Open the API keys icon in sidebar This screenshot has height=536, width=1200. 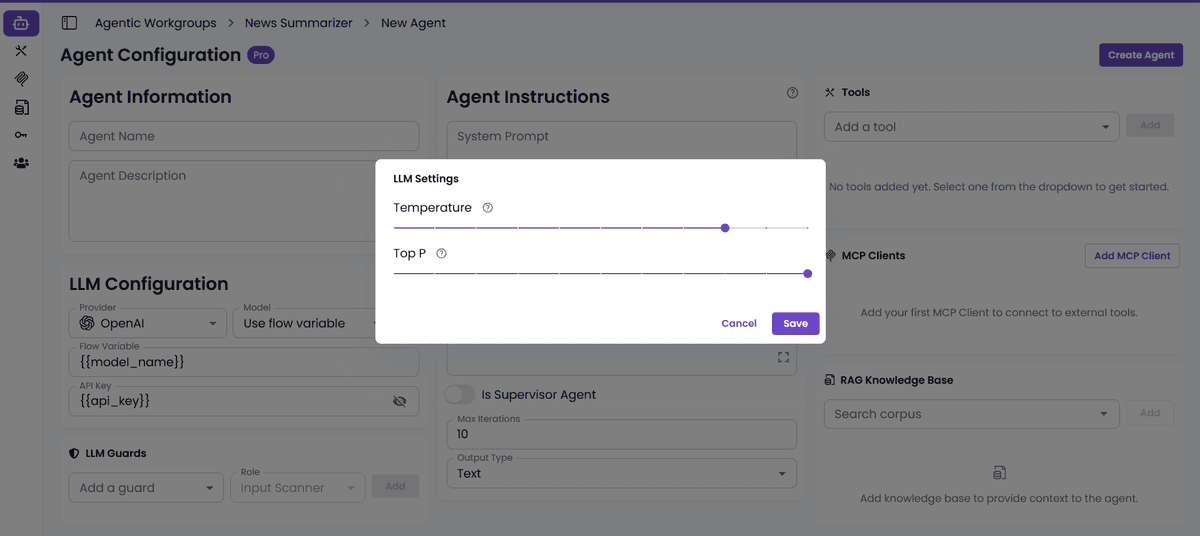tap(21, 135)
